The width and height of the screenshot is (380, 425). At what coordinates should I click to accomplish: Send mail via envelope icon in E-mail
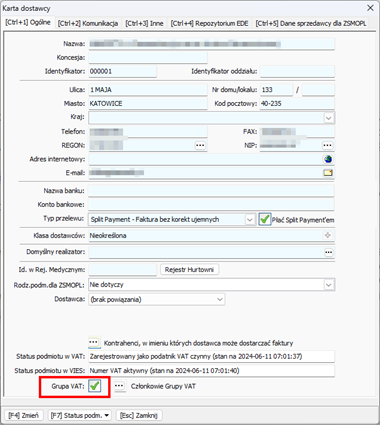coord(328,173)
